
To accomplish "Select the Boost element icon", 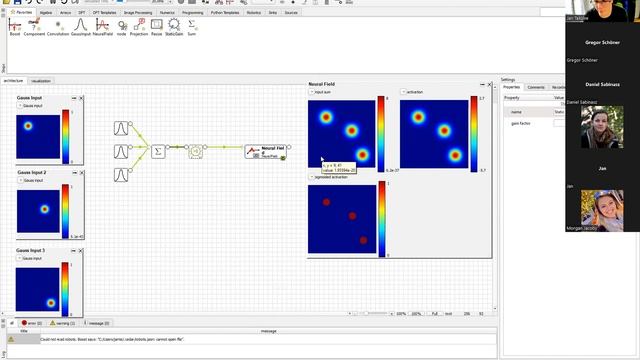I will click(x=15, y=25).
